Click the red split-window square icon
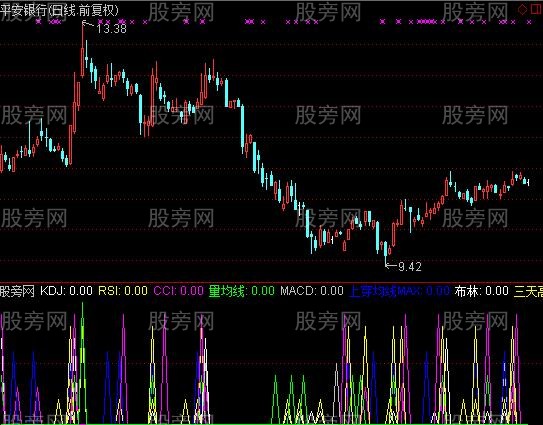The width and height of the screenshot is (543, 425). (536, 9)
